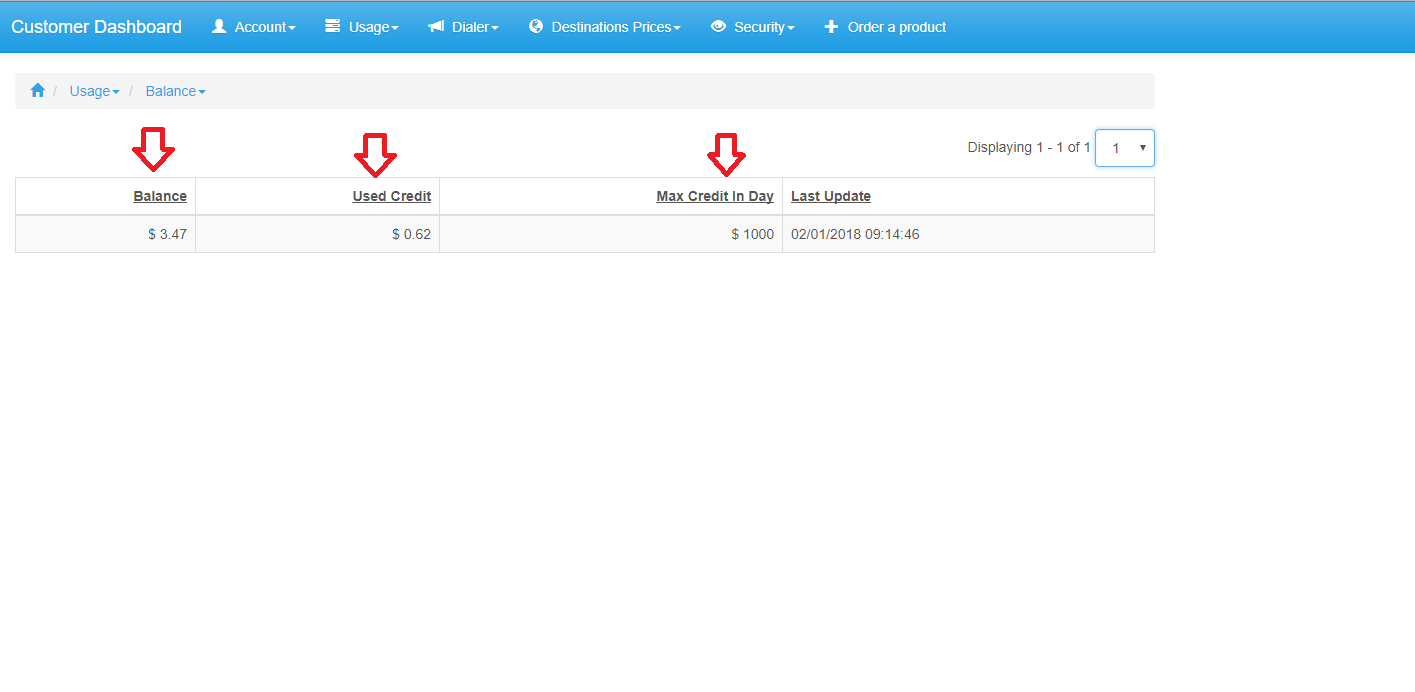Click the home icon in breadcrumb

38,91
